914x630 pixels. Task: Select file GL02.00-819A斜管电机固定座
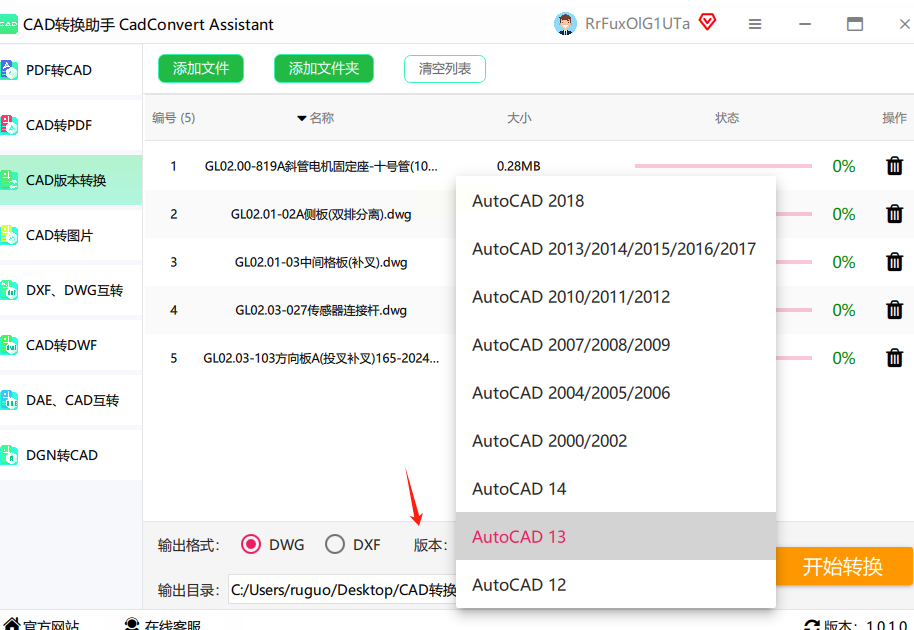pyautogui.click(x=321, y=166)
